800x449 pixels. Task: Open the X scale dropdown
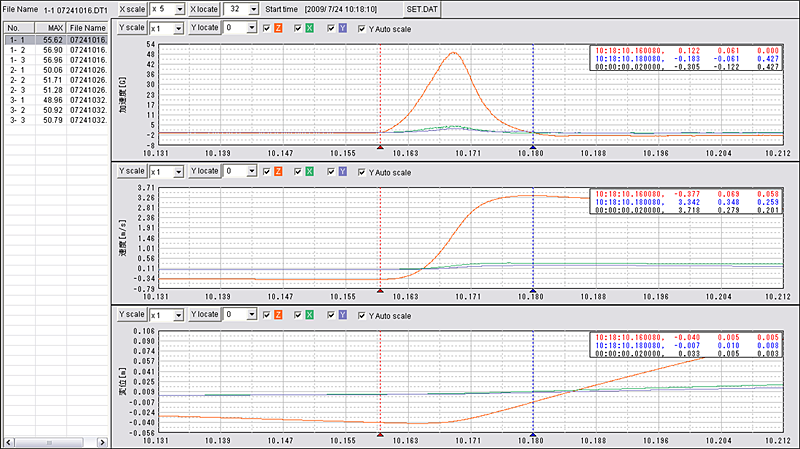click(180, 9)
